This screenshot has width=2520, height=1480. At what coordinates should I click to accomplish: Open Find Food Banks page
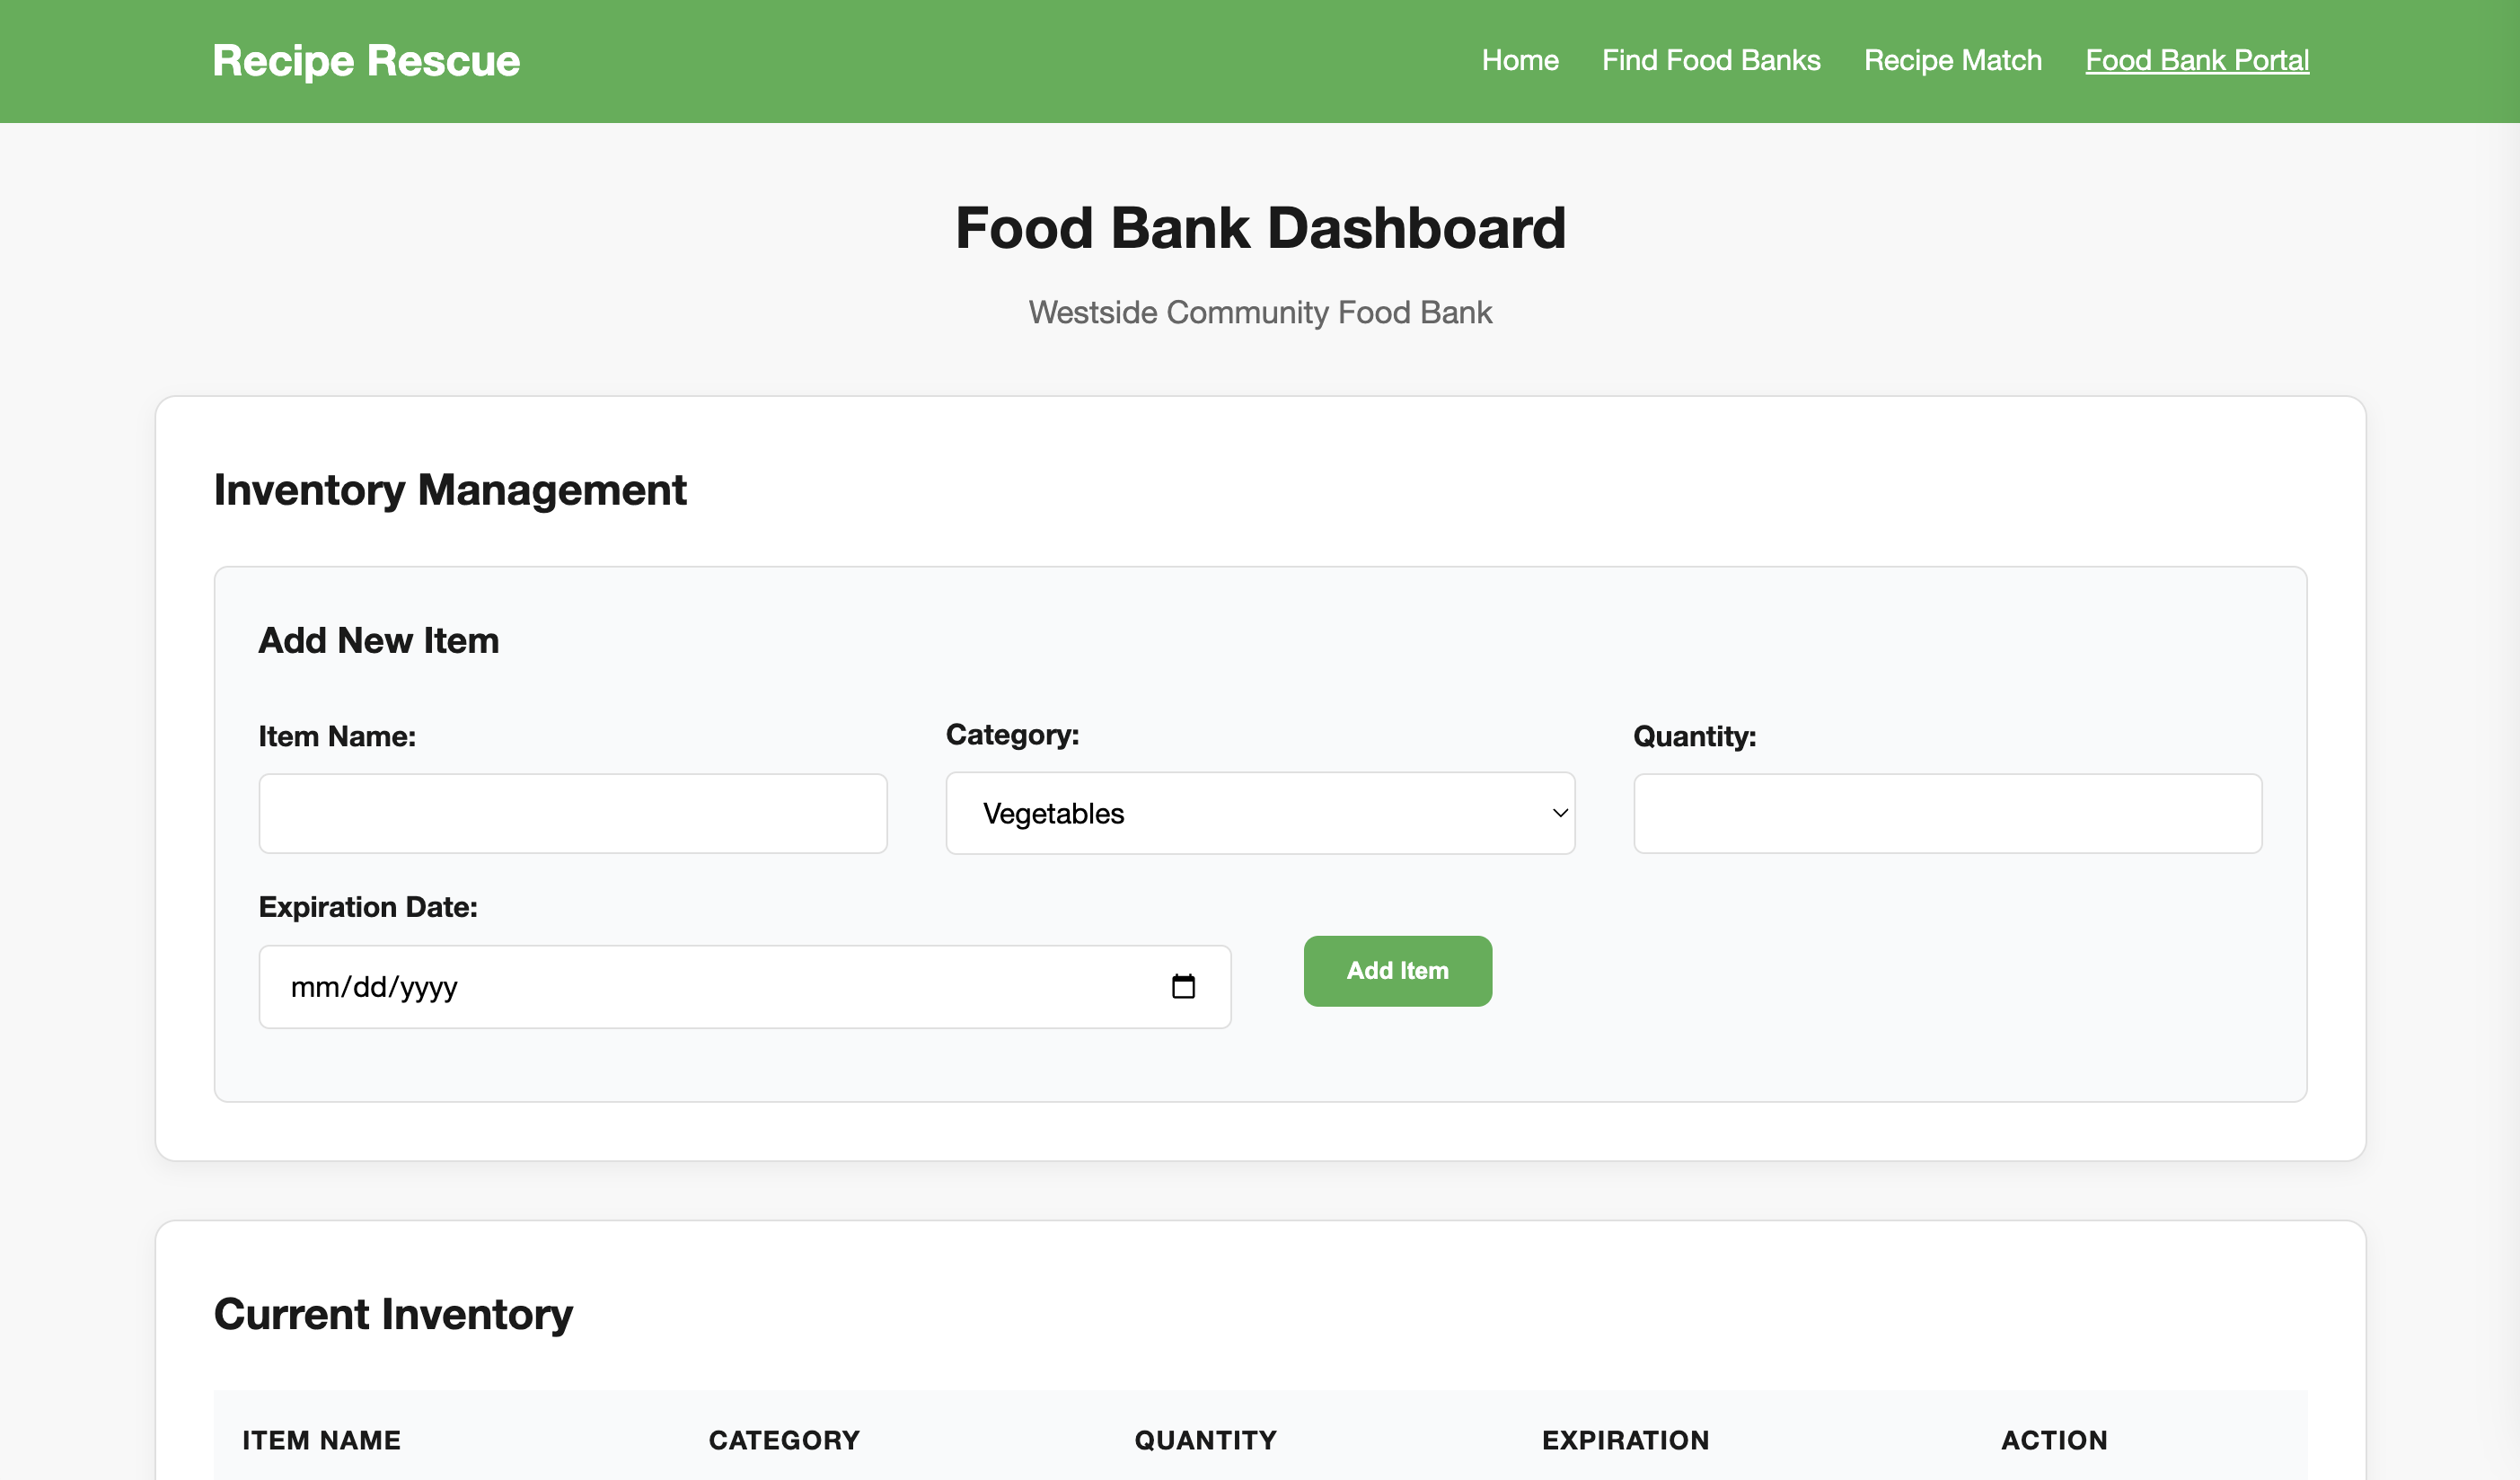coord(1710,60)
